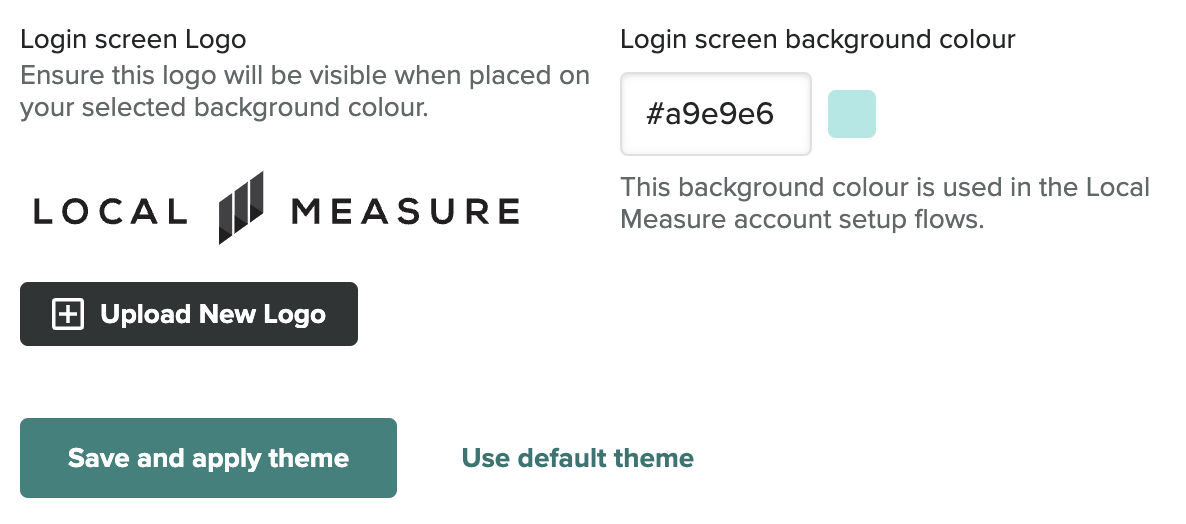
Task: Revert with the Use default theme link
Action: point(577,458)
